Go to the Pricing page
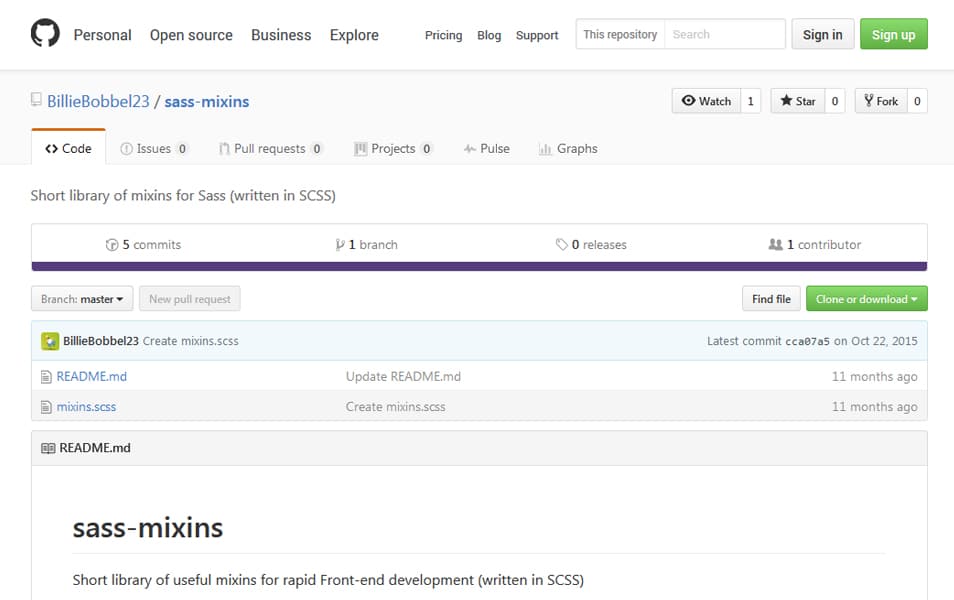Image resolution: width=954 pixels, height=600 pixels. point(444,35)
